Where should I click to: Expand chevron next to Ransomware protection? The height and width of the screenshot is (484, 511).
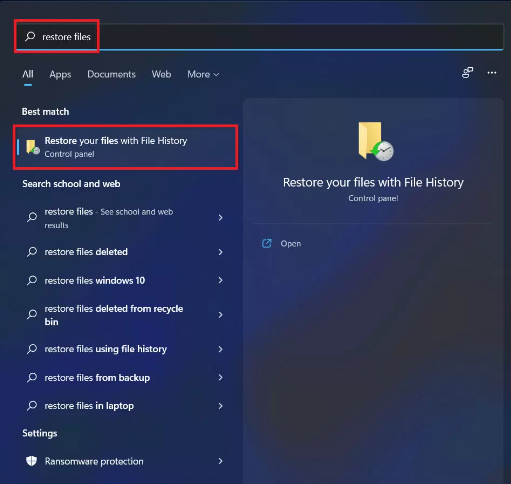220,461
